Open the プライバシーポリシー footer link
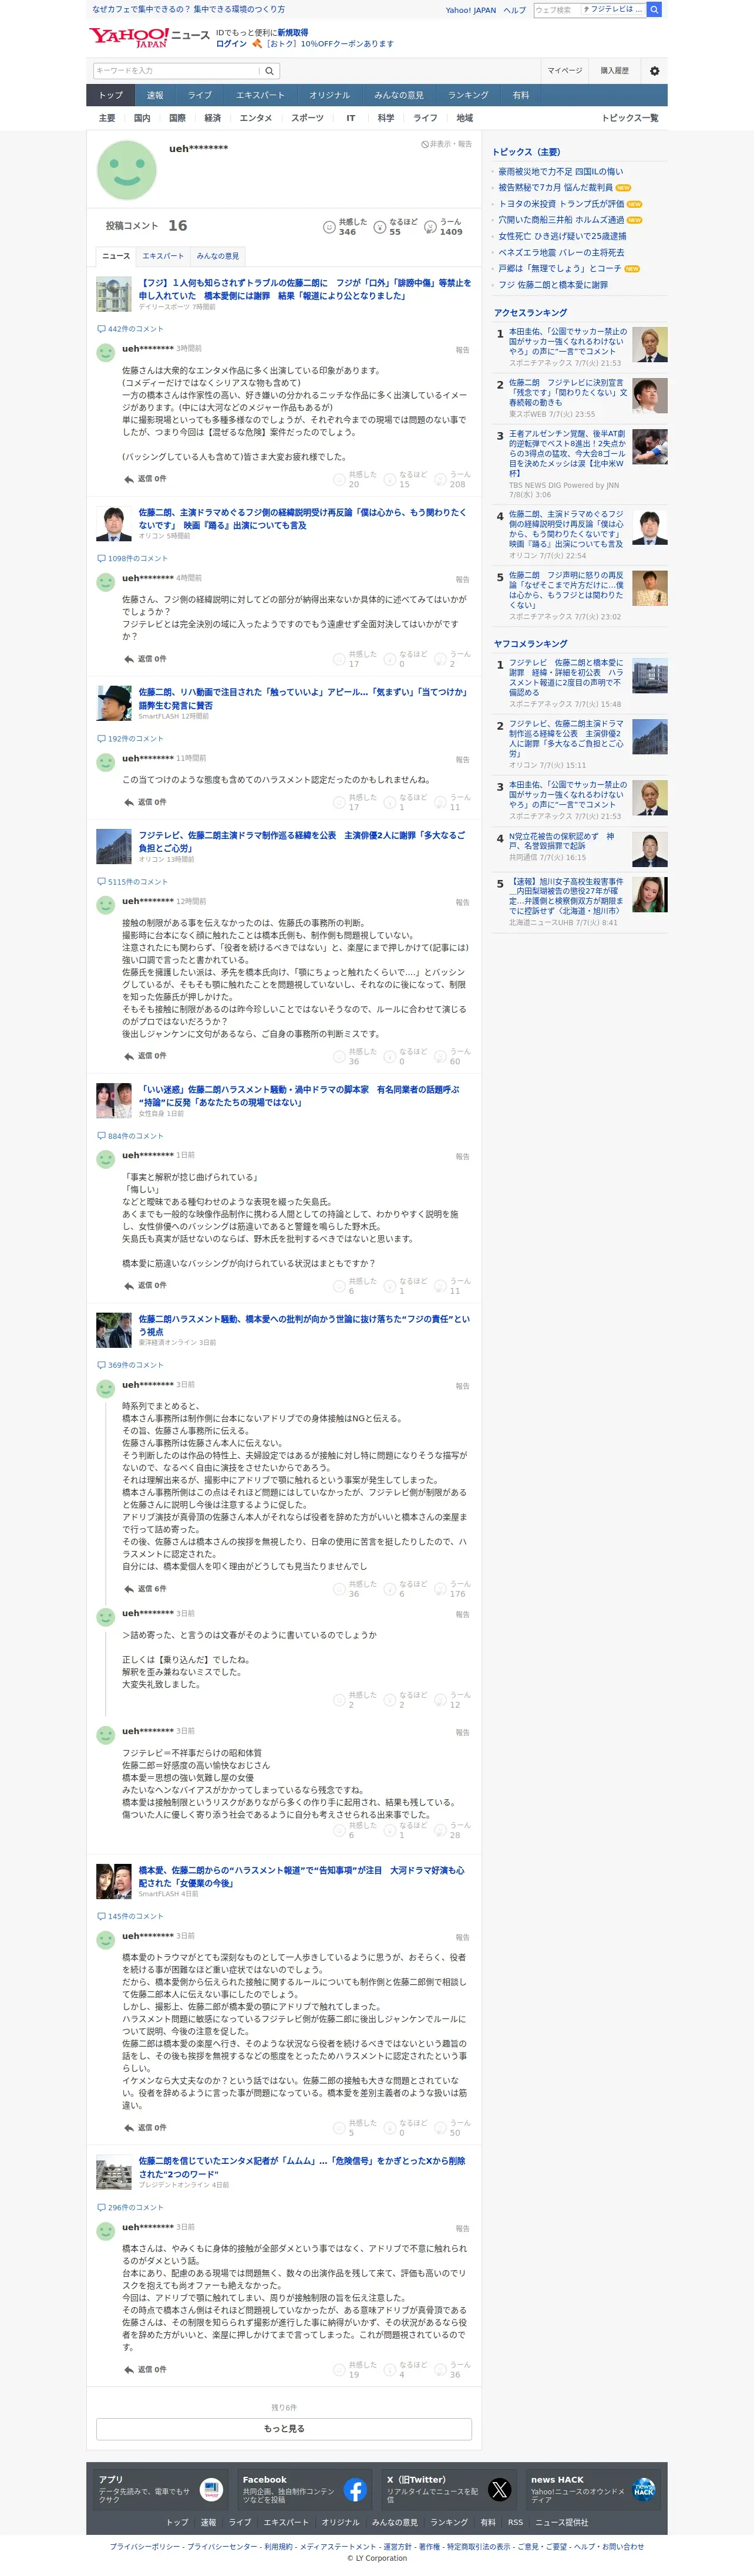Image resolution: width=754 pixels, height=2576 pixels. pyautogui.click(x=146, y=2547)
